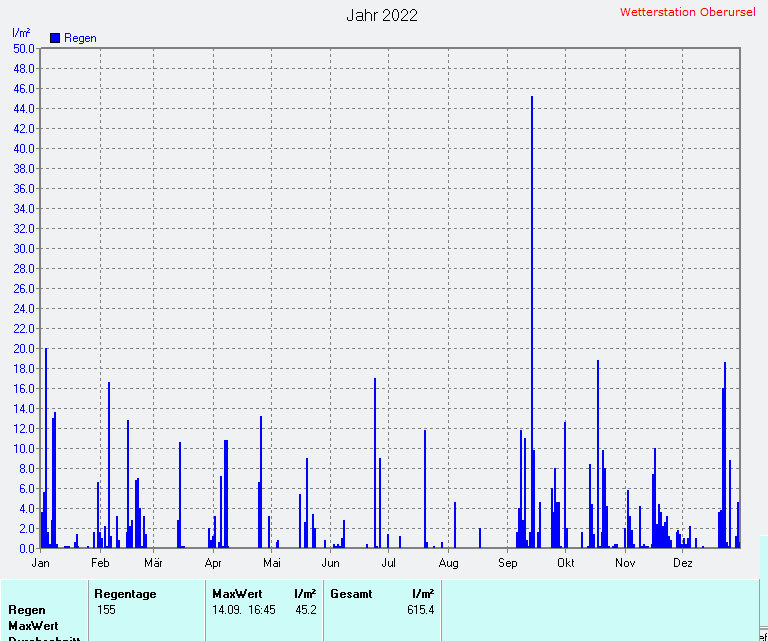The width and height of the screenshot is (768, 641).
Task: Click the Aug month label
Action: click(x=448, y=563)
